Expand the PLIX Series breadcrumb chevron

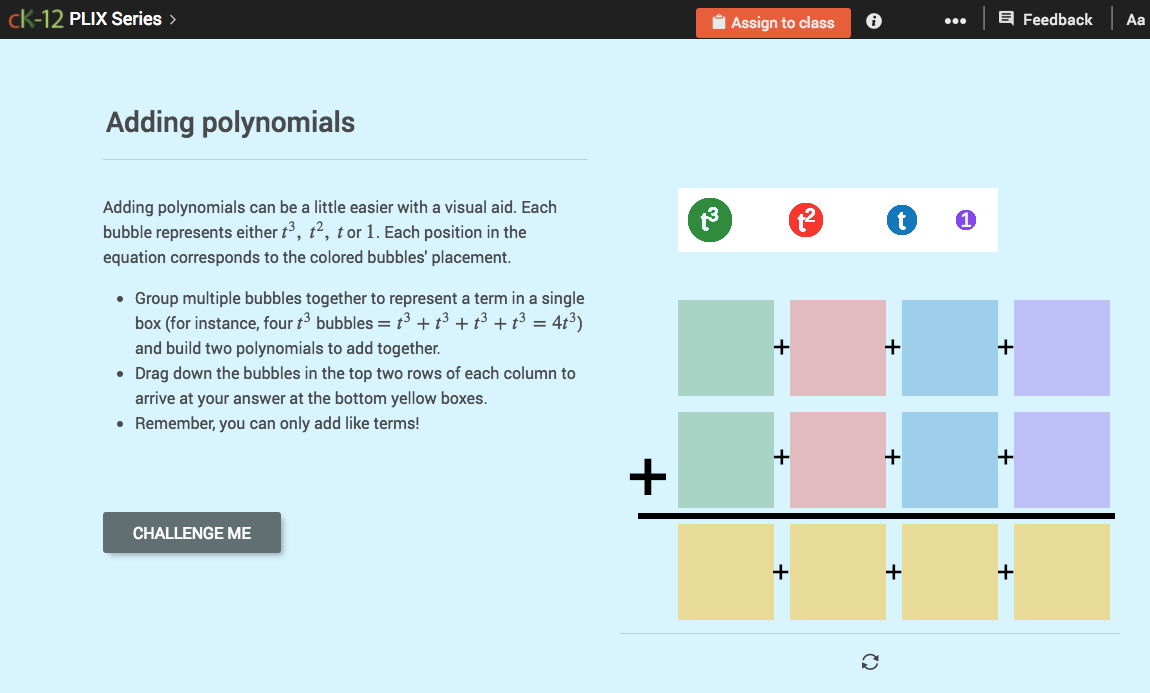coord(172,18)
